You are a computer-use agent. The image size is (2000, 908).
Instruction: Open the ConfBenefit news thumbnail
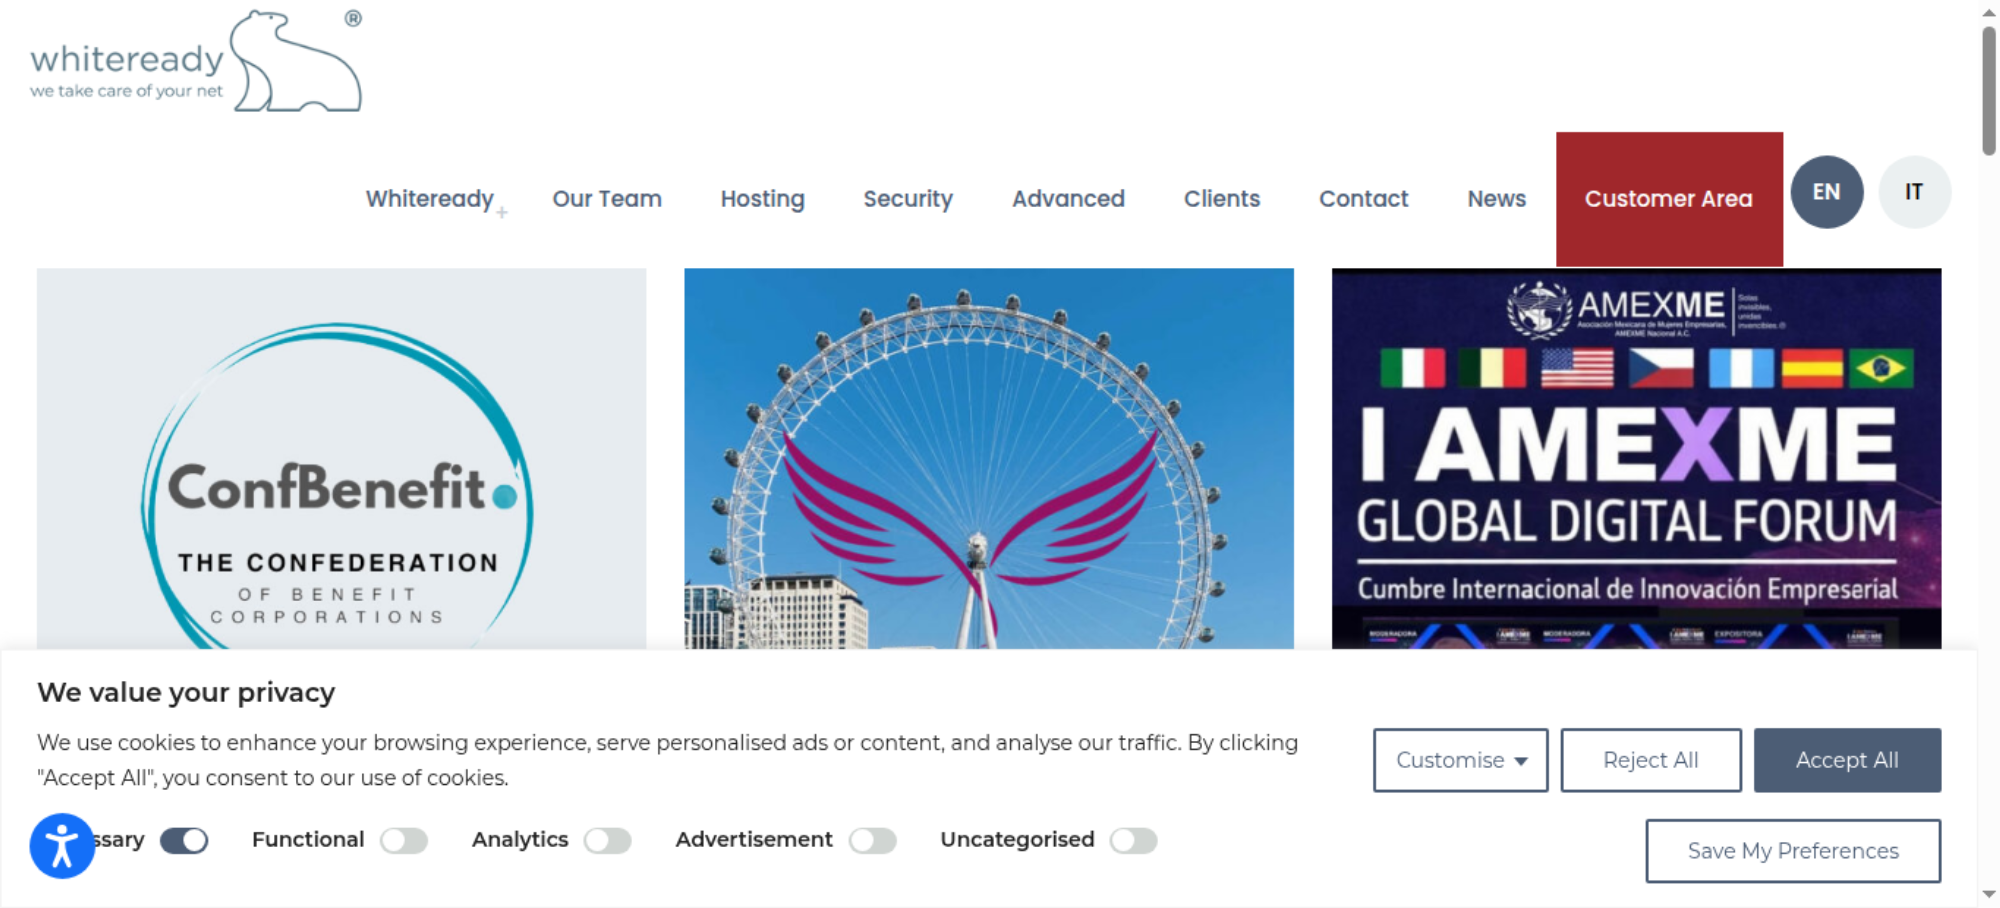click(341, 459)
